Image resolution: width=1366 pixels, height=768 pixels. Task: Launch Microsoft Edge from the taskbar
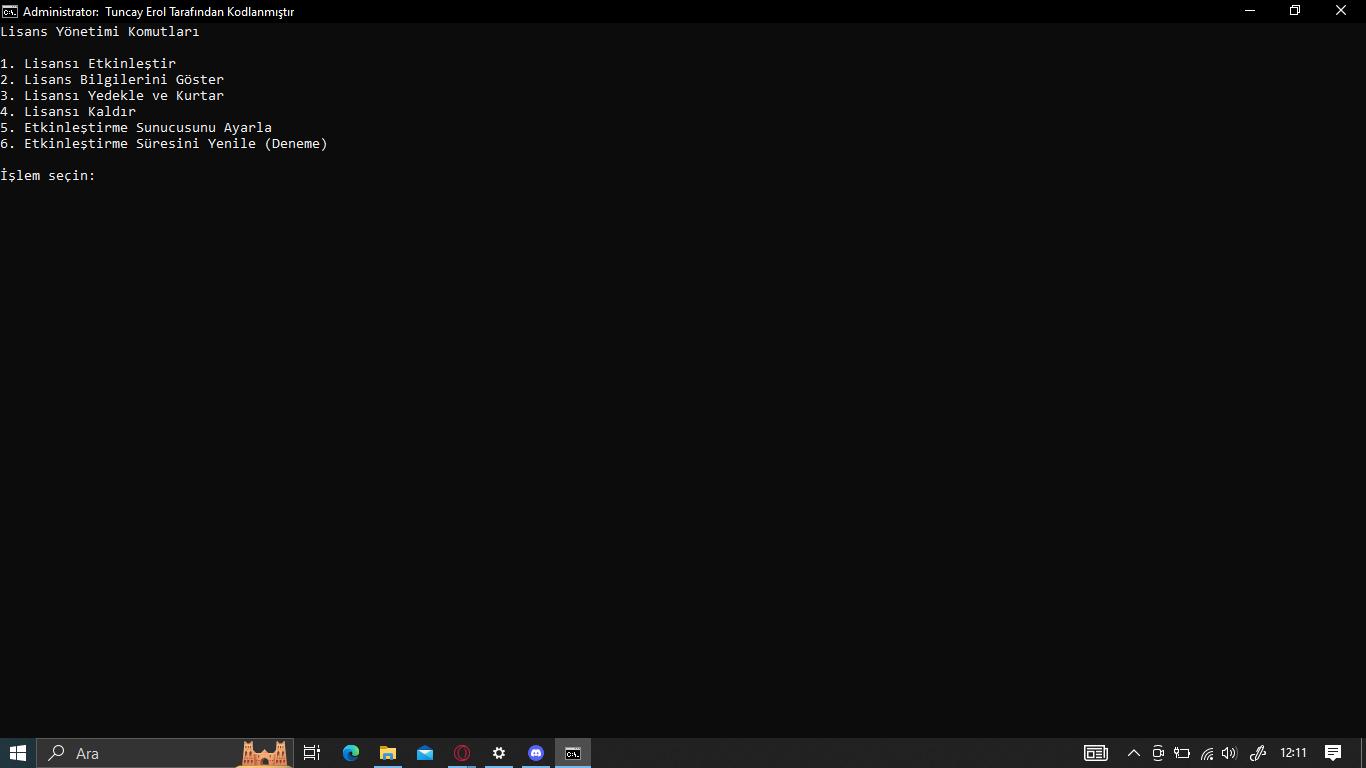[x=349, y=753]
